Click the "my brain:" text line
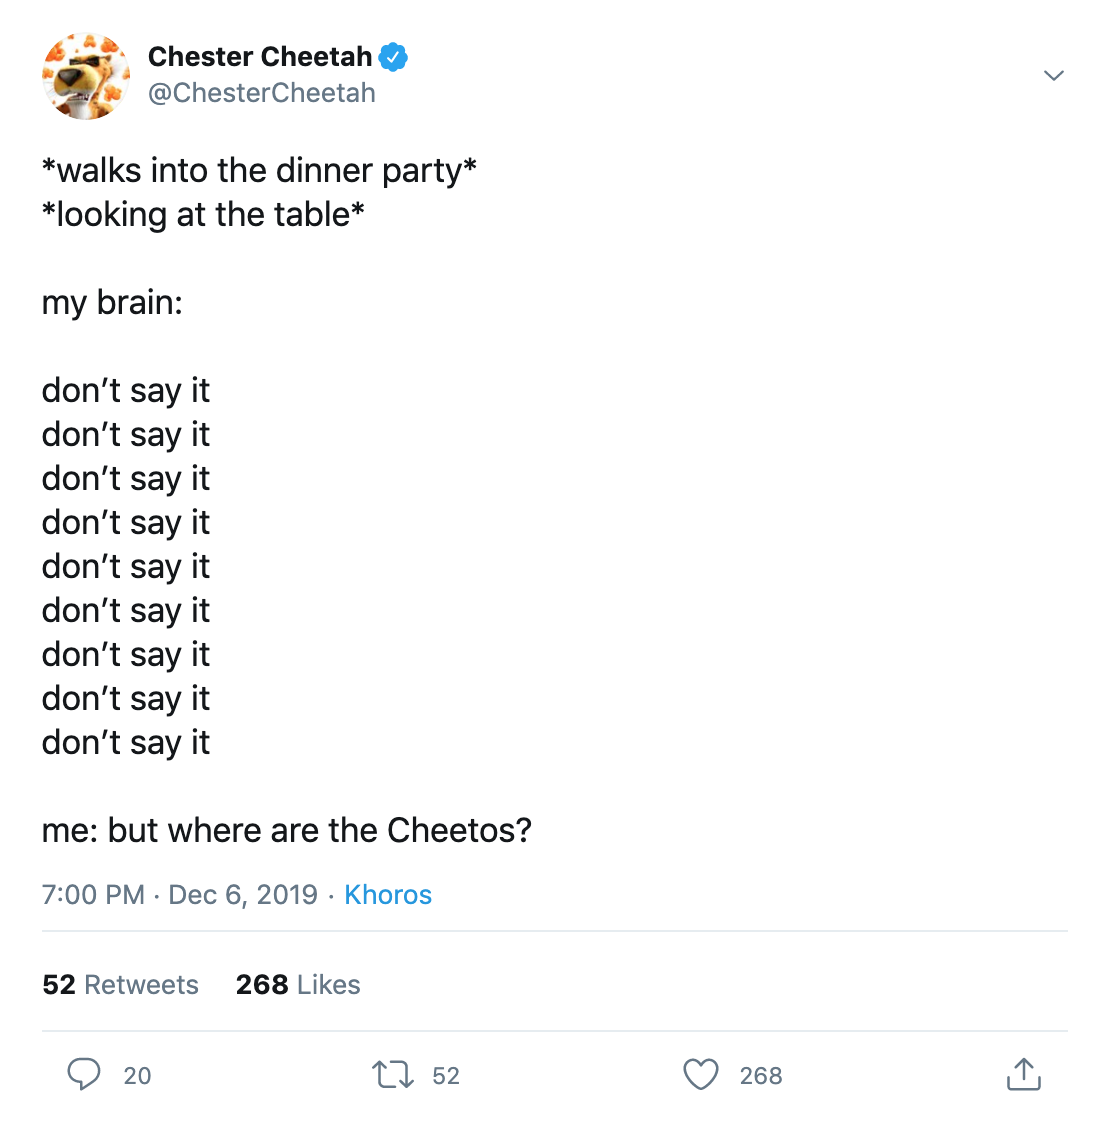 coord(112,302)
